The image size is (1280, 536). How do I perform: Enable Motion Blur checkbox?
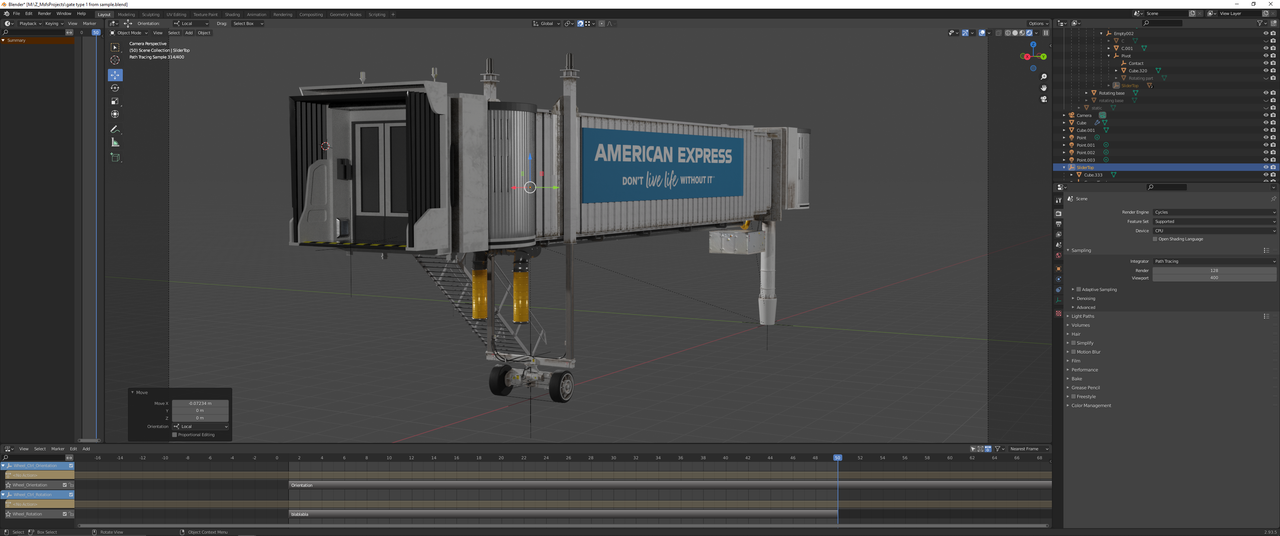tap(1074, 352)
